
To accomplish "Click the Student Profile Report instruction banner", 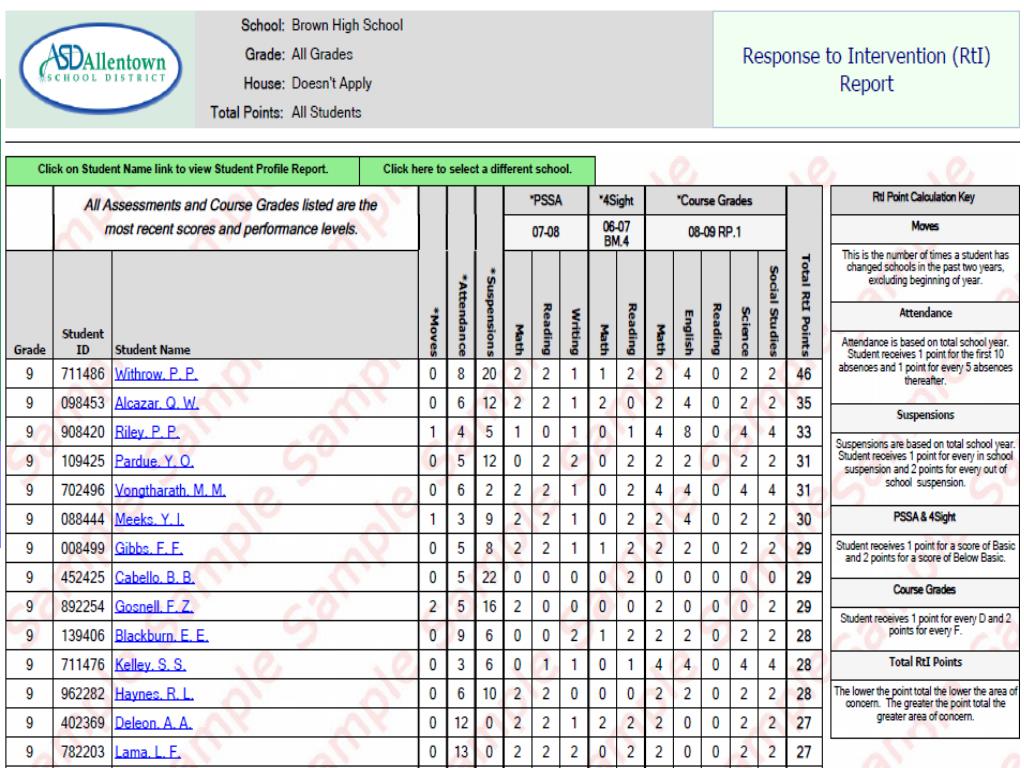I will pos(183,170).
